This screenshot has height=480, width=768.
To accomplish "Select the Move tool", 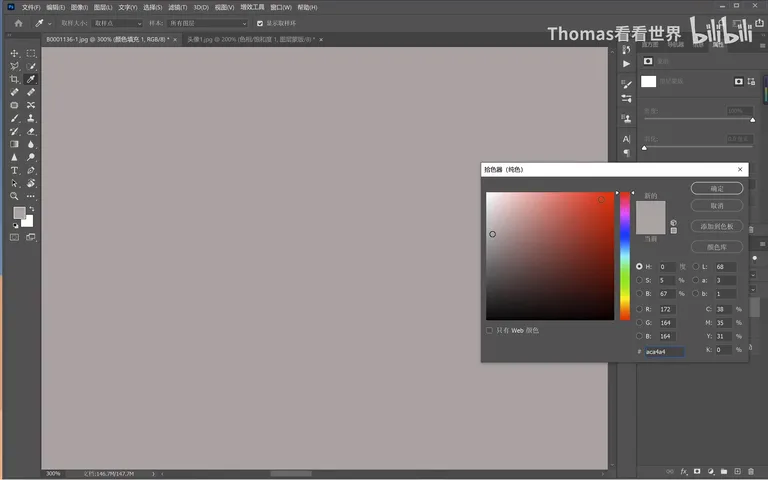I will pyautogui.click(x=14, y=53).
